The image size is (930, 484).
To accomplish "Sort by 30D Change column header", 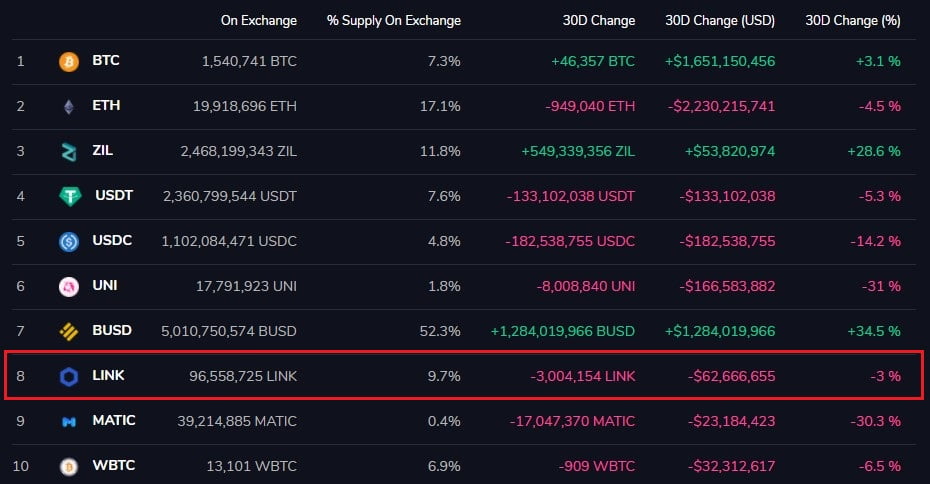I will (599, 20).
